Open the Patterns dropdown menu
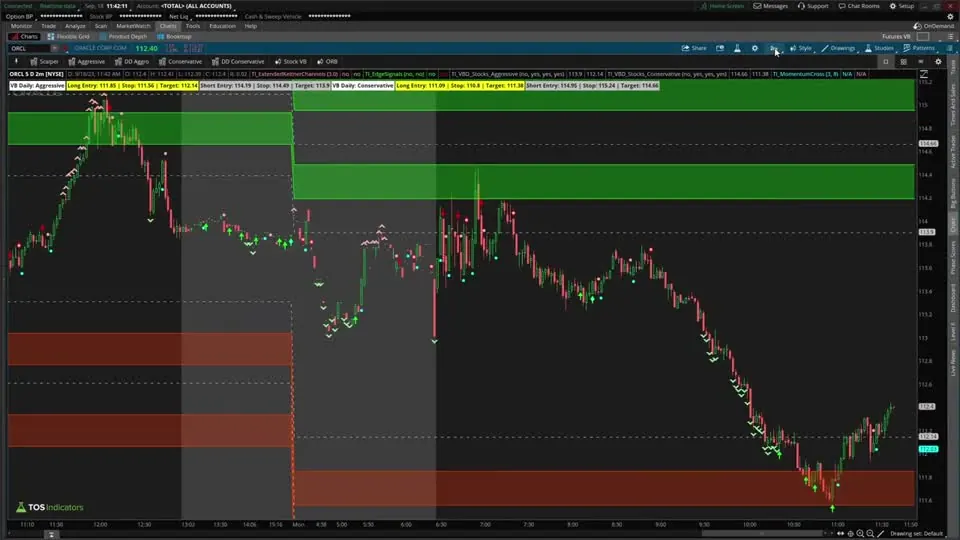Image resolution: width=960 pixels, height=540 pixels. 919,48
